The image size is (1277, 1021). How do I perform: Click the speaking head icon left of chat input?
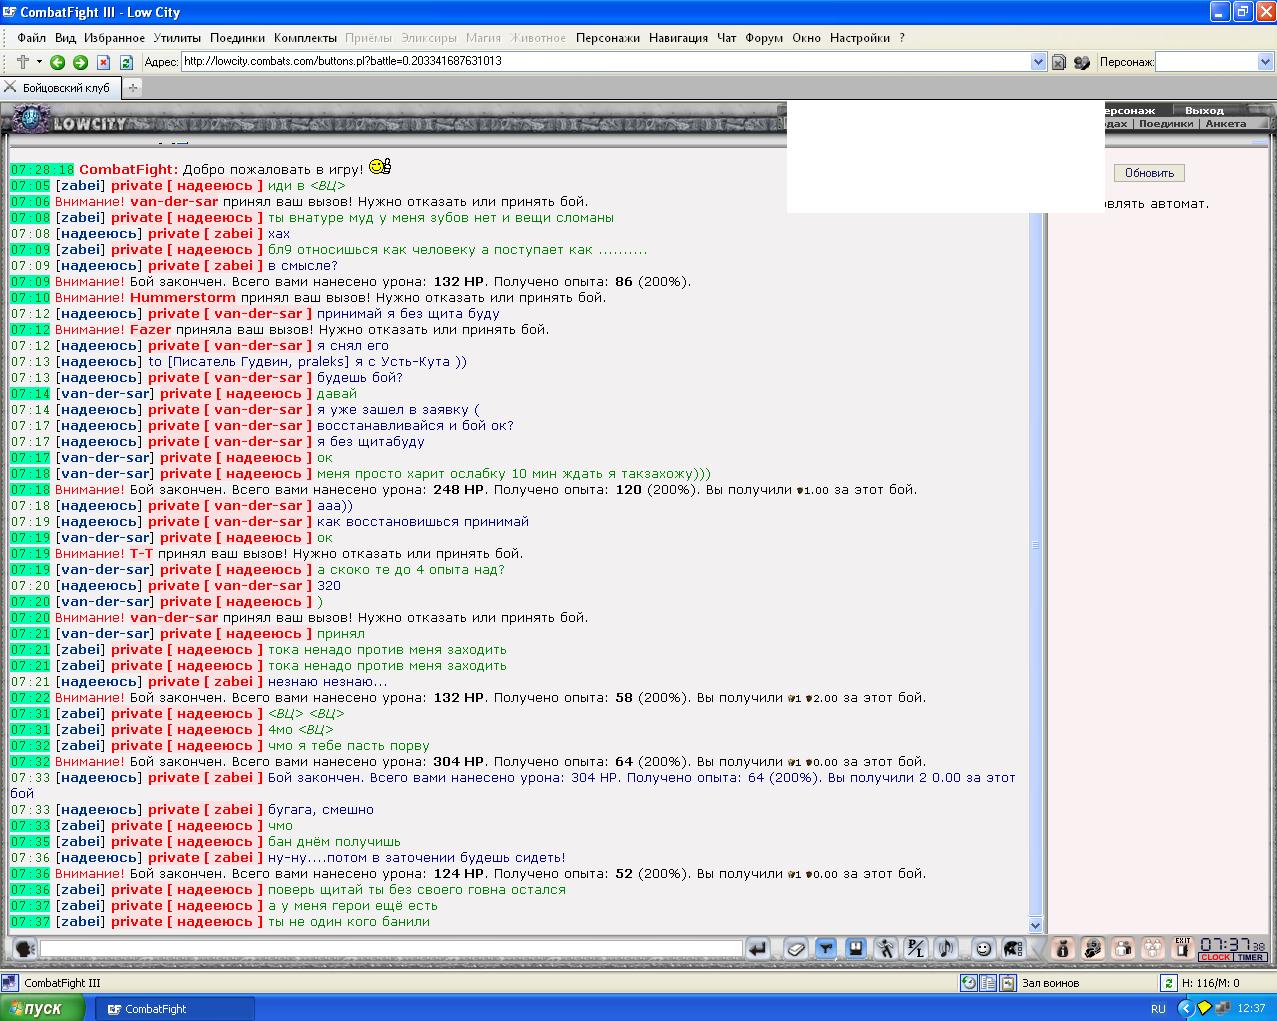[x=24, y=948]
